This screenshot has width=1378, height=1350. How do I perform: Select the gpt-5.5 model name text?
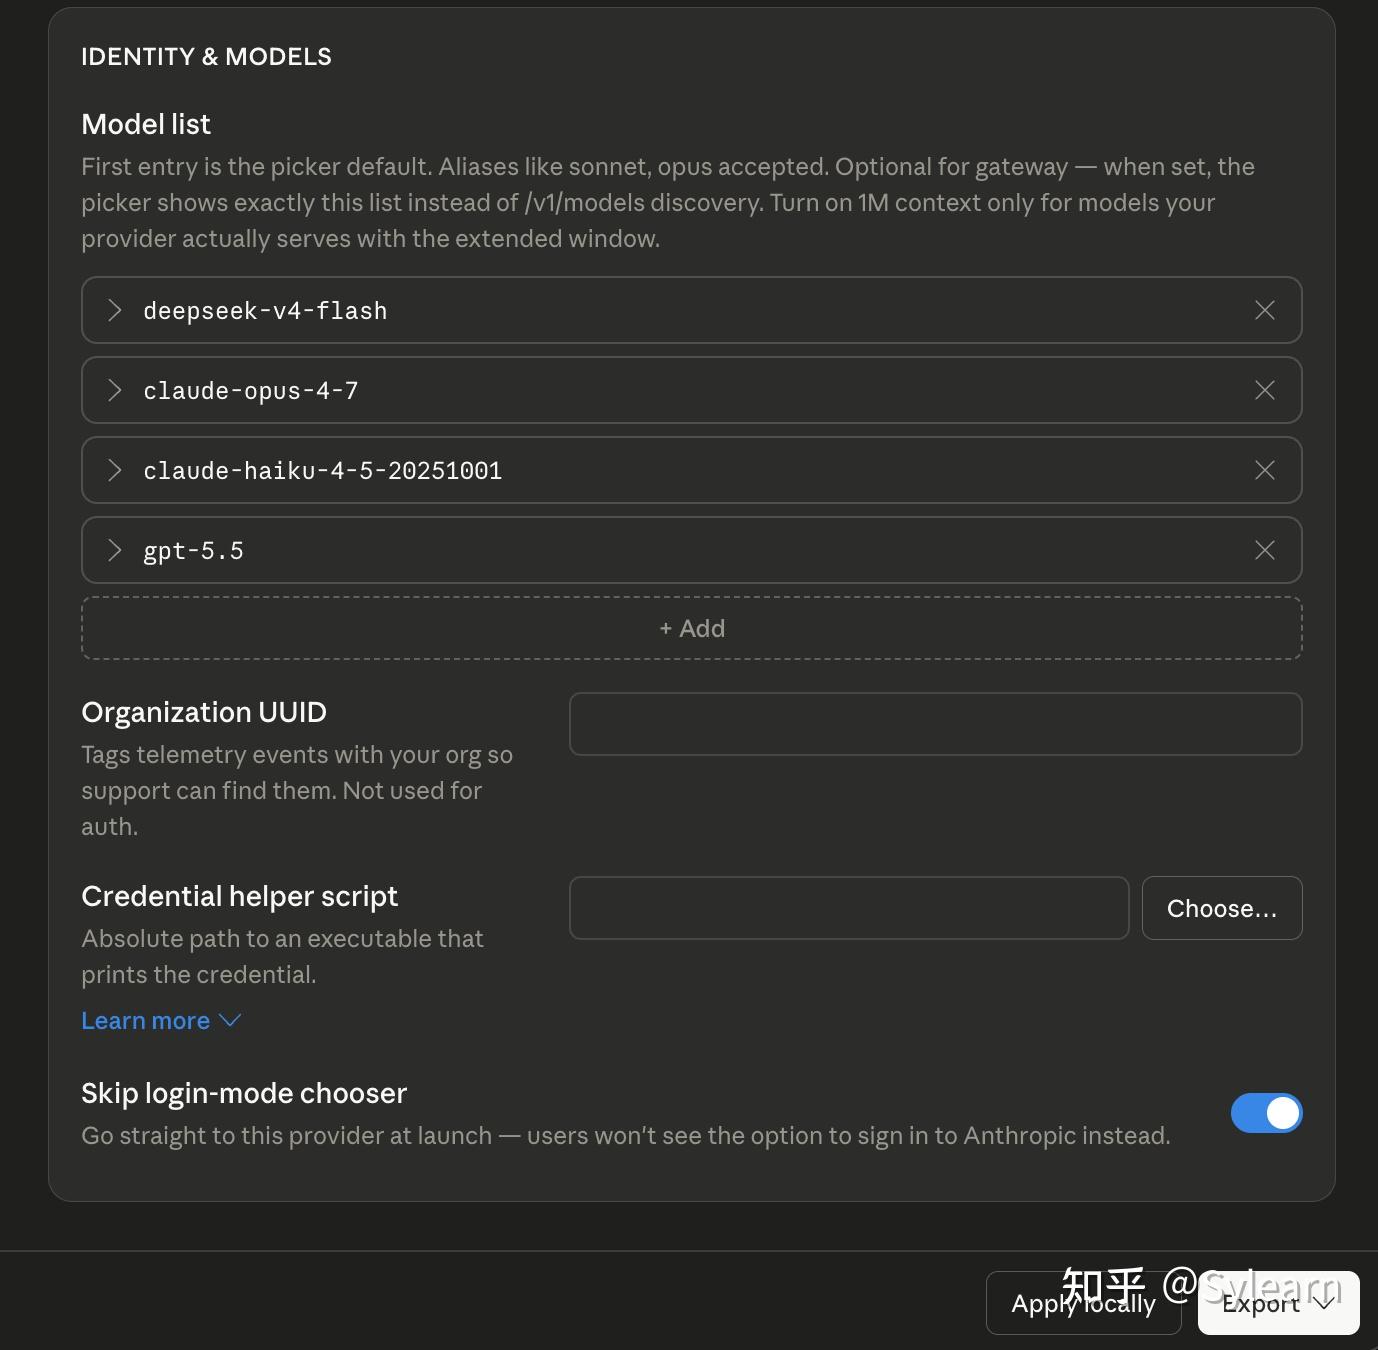pyautogui.click(x=193, y=551)
